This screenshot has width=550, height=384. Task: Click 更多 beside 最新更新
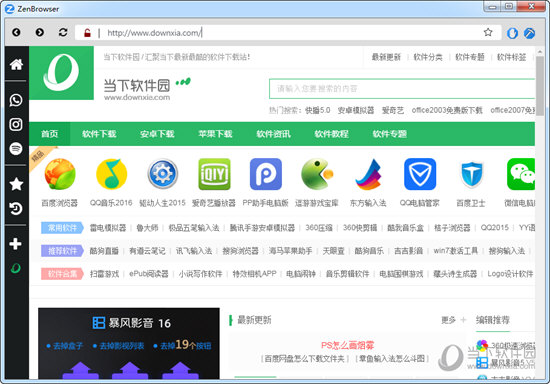pos(448,320)
